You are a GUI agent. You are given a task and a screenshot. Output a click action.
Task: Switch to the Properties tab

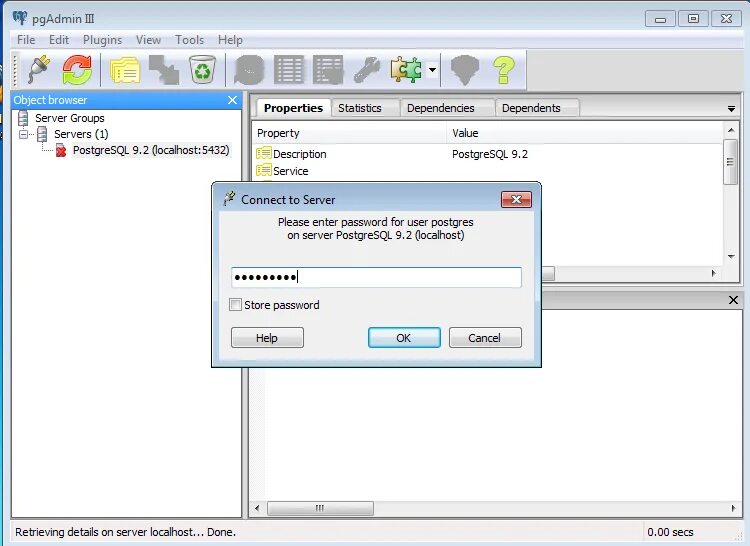(293, 108)
